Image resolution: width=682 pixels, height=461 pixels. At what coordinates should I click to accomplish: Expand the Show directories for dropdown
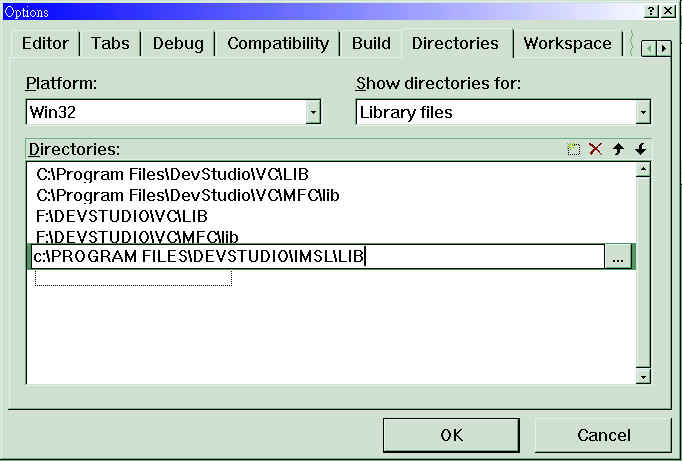click(643, 112)
